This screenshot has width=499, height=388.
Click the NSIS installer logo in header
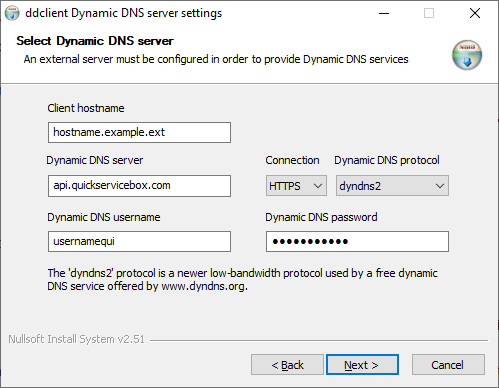467,55
